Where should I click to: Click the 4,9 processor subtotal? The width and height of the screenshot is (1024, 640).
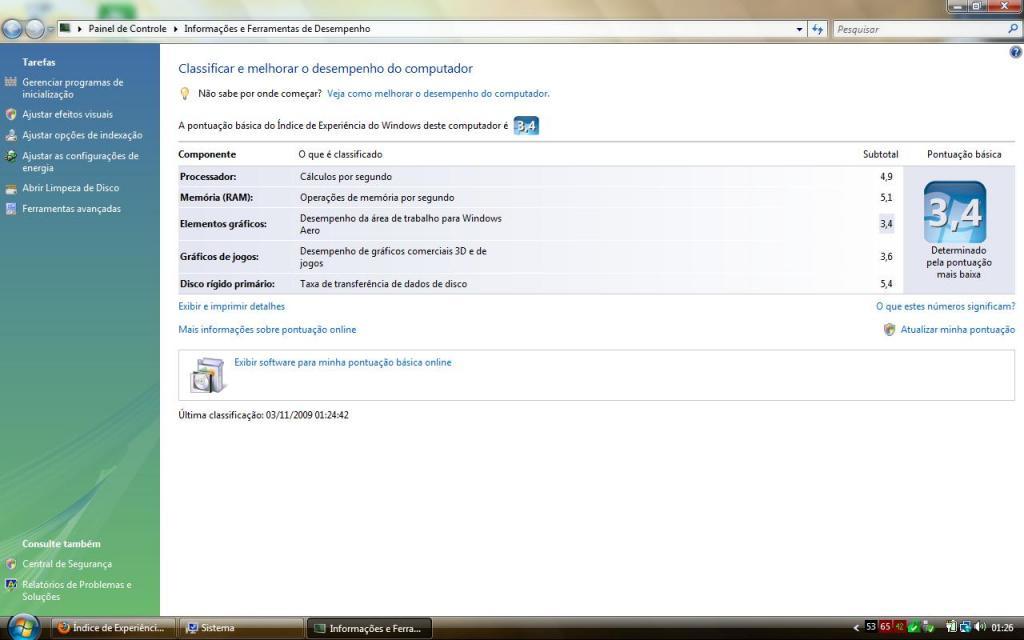tap(886, 177)
